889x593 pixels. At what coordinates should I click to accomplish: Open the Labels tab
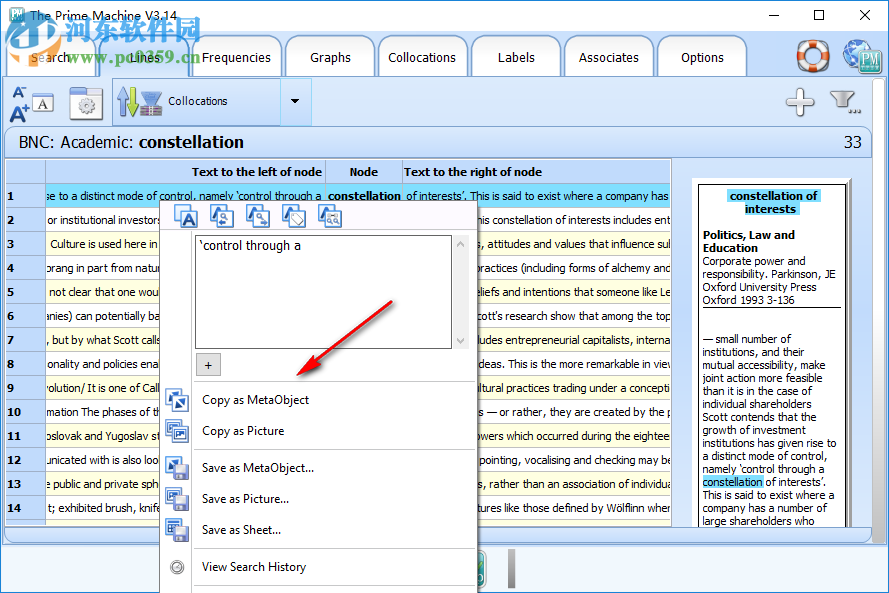[516, 57]
